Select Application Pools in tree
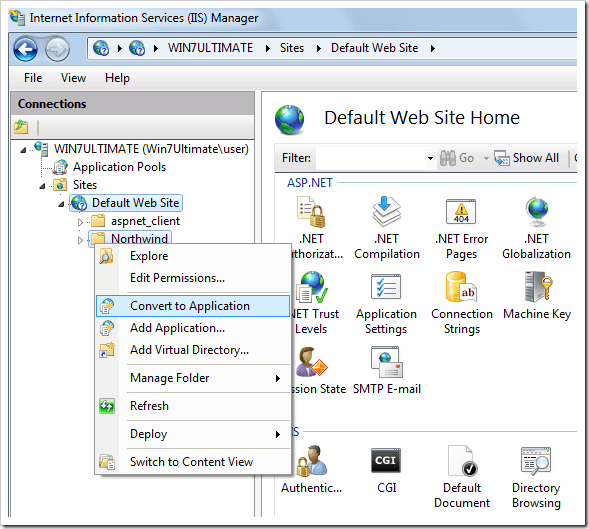The image size is (589, 529). pyautogui.click(x=119, y=167)
